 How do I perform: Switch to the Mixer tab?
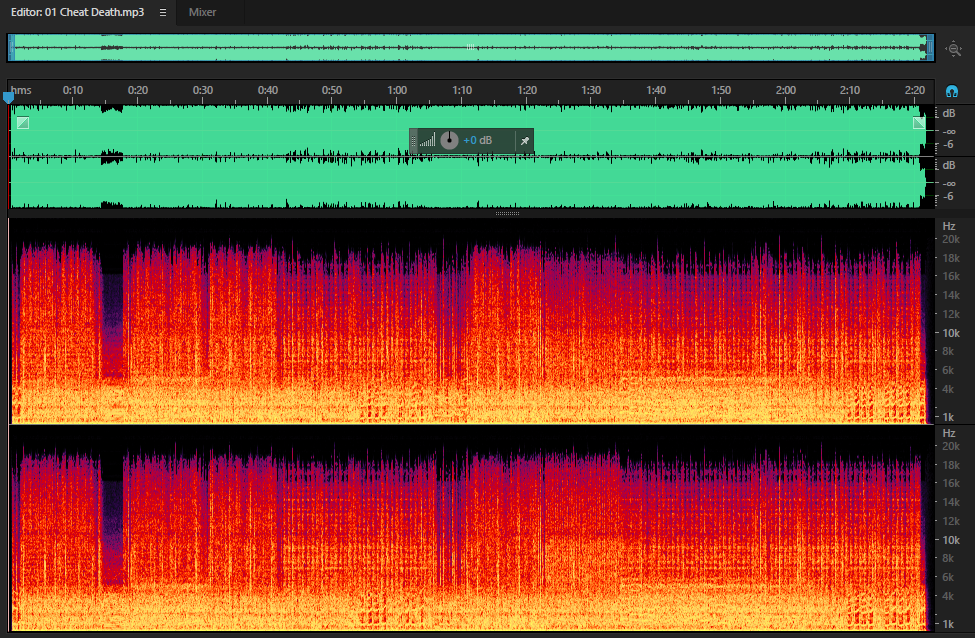[202, 12]
